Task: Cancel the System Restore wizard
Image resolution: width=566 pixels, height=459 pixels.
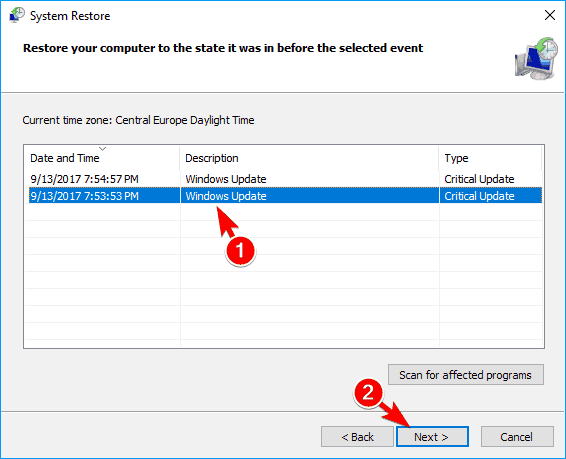Action: pos(517,437)
